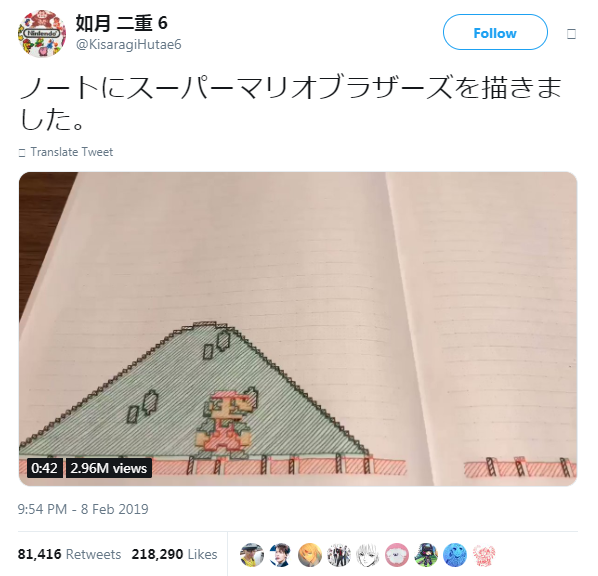The width and height of the screenshot is (598, 576).
Task: View the 81,416 Retweets list
Action: coord(69,554)
